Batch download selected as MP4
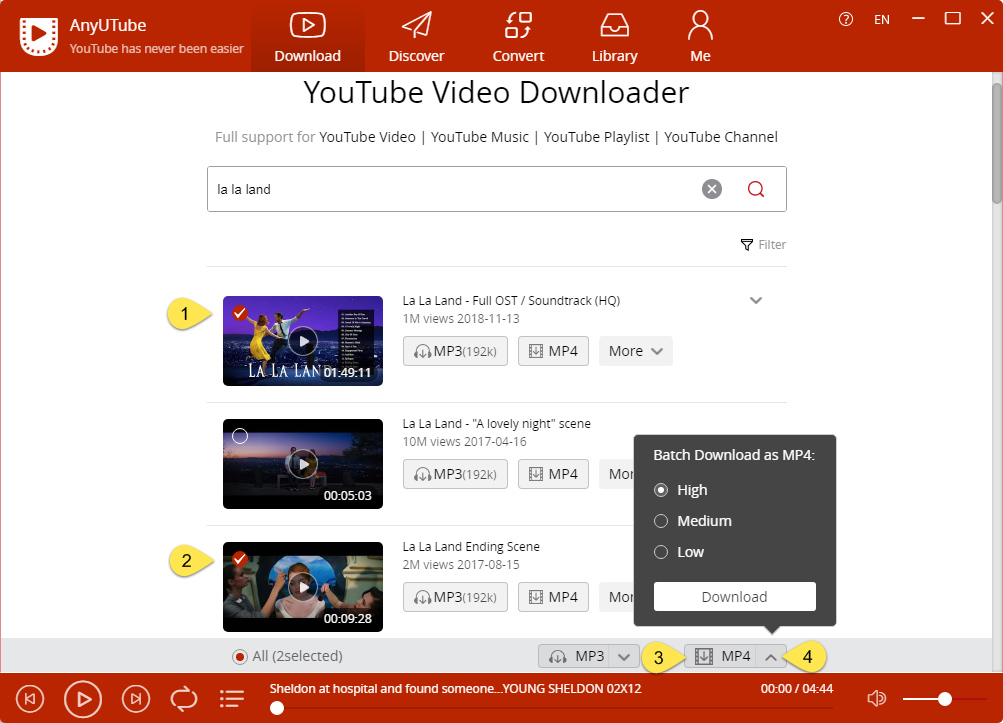 coord(720,656)
